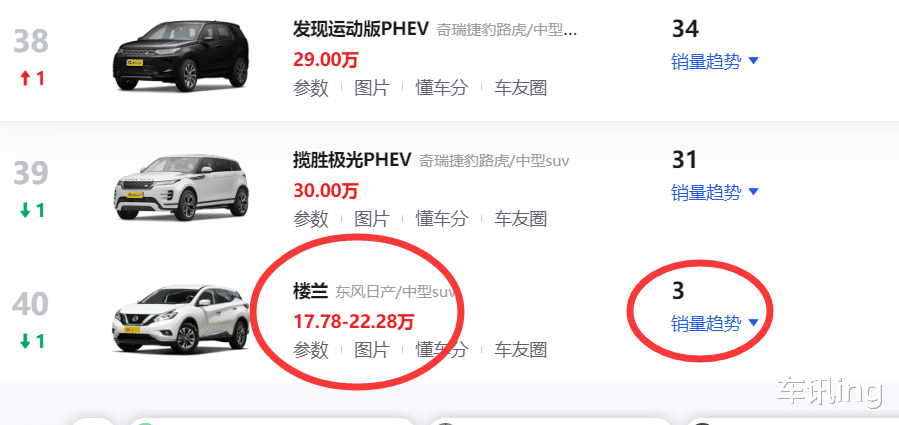This screenshot has height=425, width=899.
Task: Open 楼兰 model title link
Action: 310,291
